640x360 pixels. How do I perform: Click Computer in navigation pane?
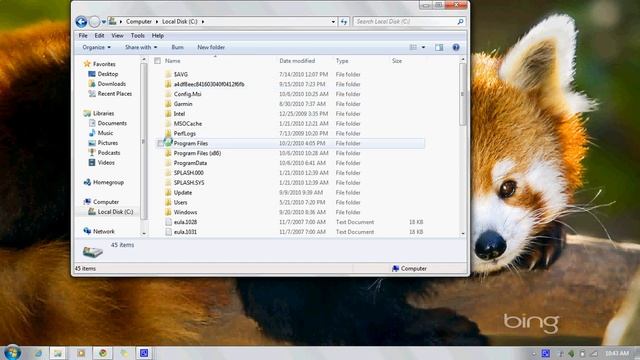click(x=106, y=202)
